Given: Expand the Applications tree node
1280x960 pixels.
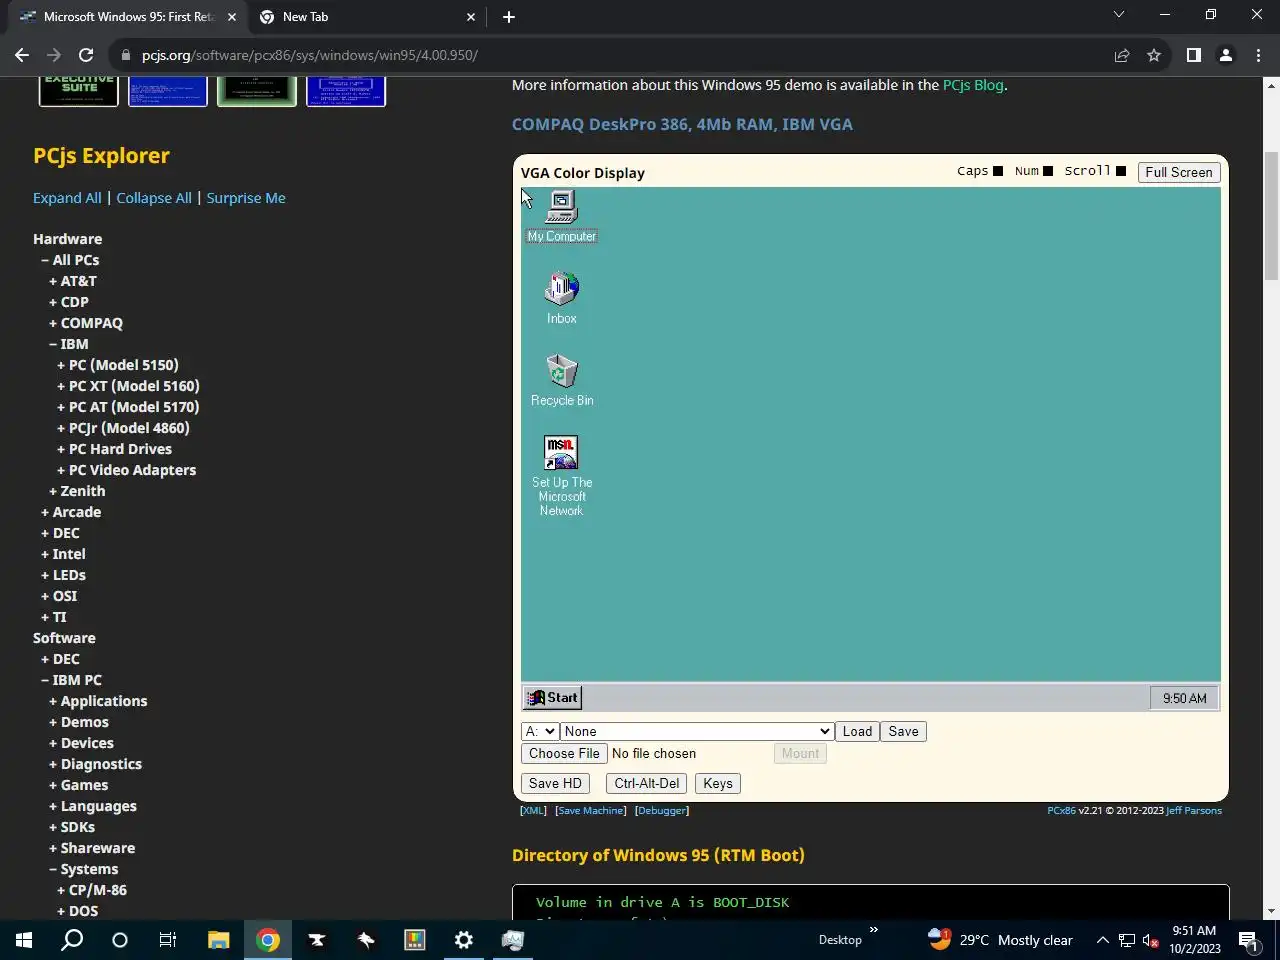Looking at the screenshot, I should tap(98, 701).
